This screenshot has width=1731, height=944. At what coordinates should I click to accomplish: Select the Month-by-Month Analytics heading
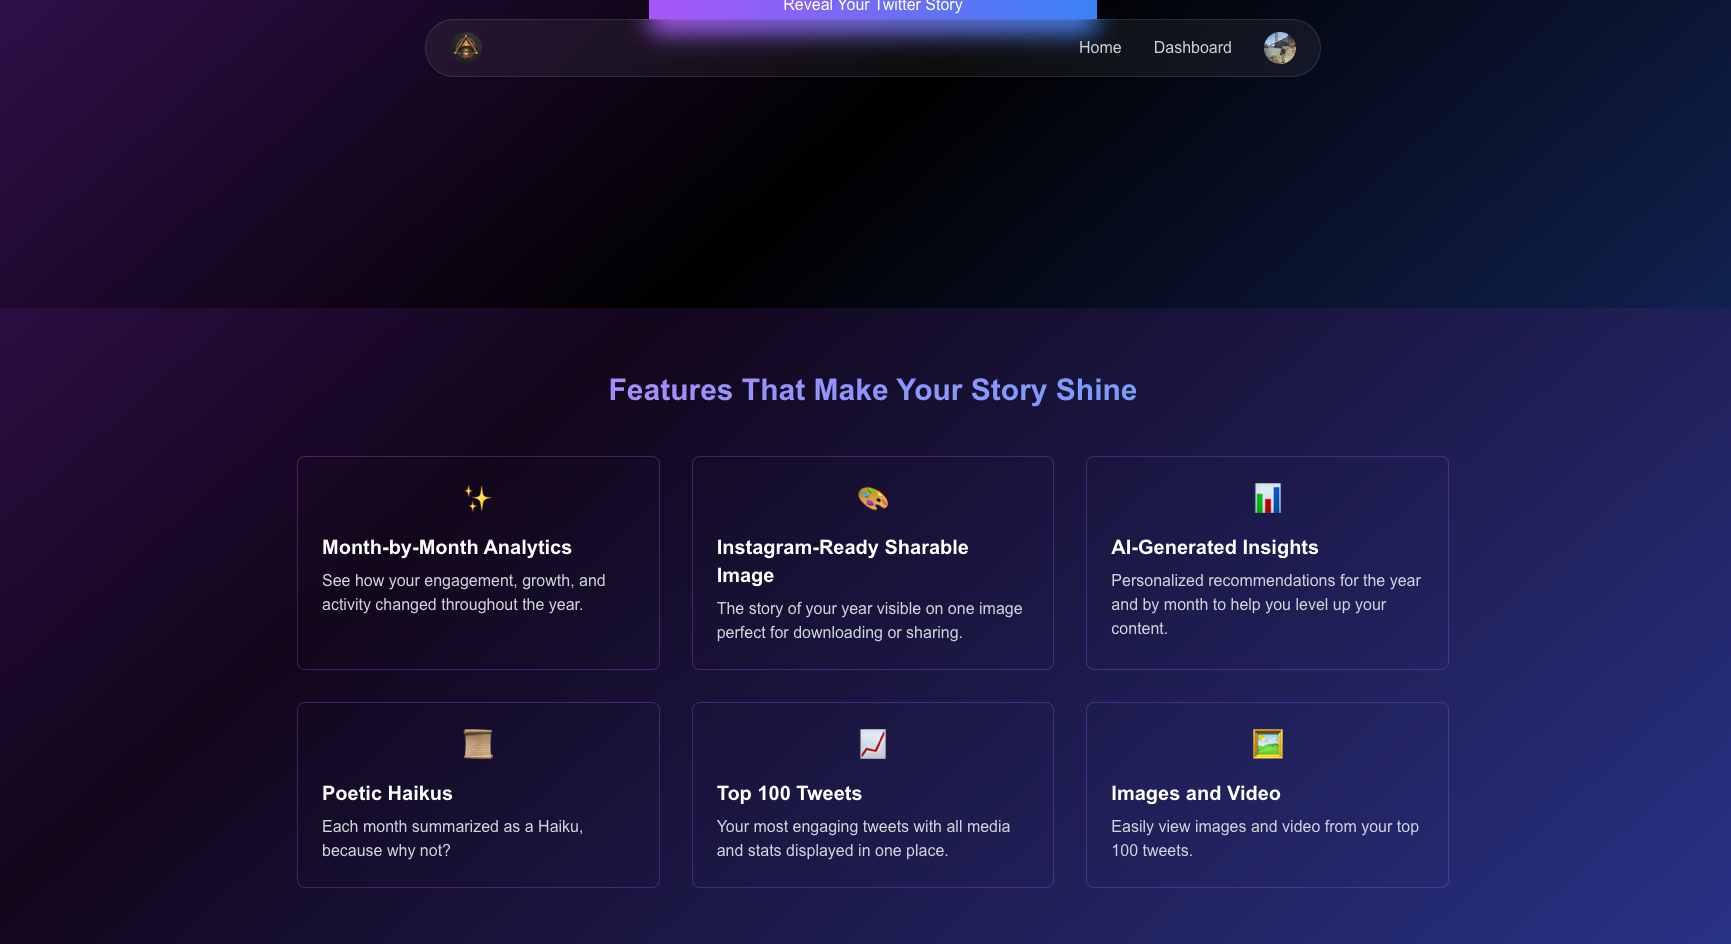pyautogui.click(x=447, y=547)
